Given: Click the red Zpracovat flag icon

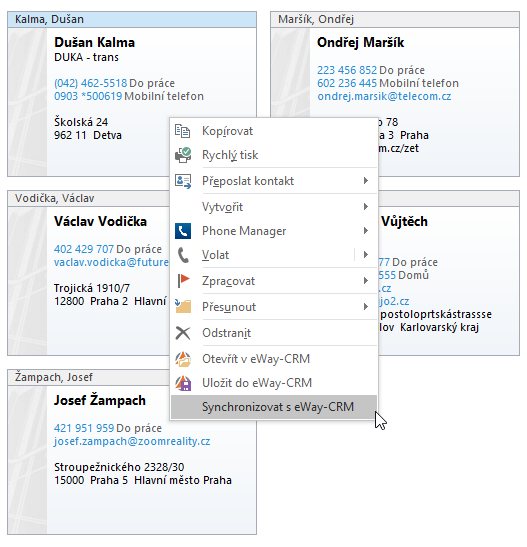Looking at the screenshot, I should (x=183, y=281).
